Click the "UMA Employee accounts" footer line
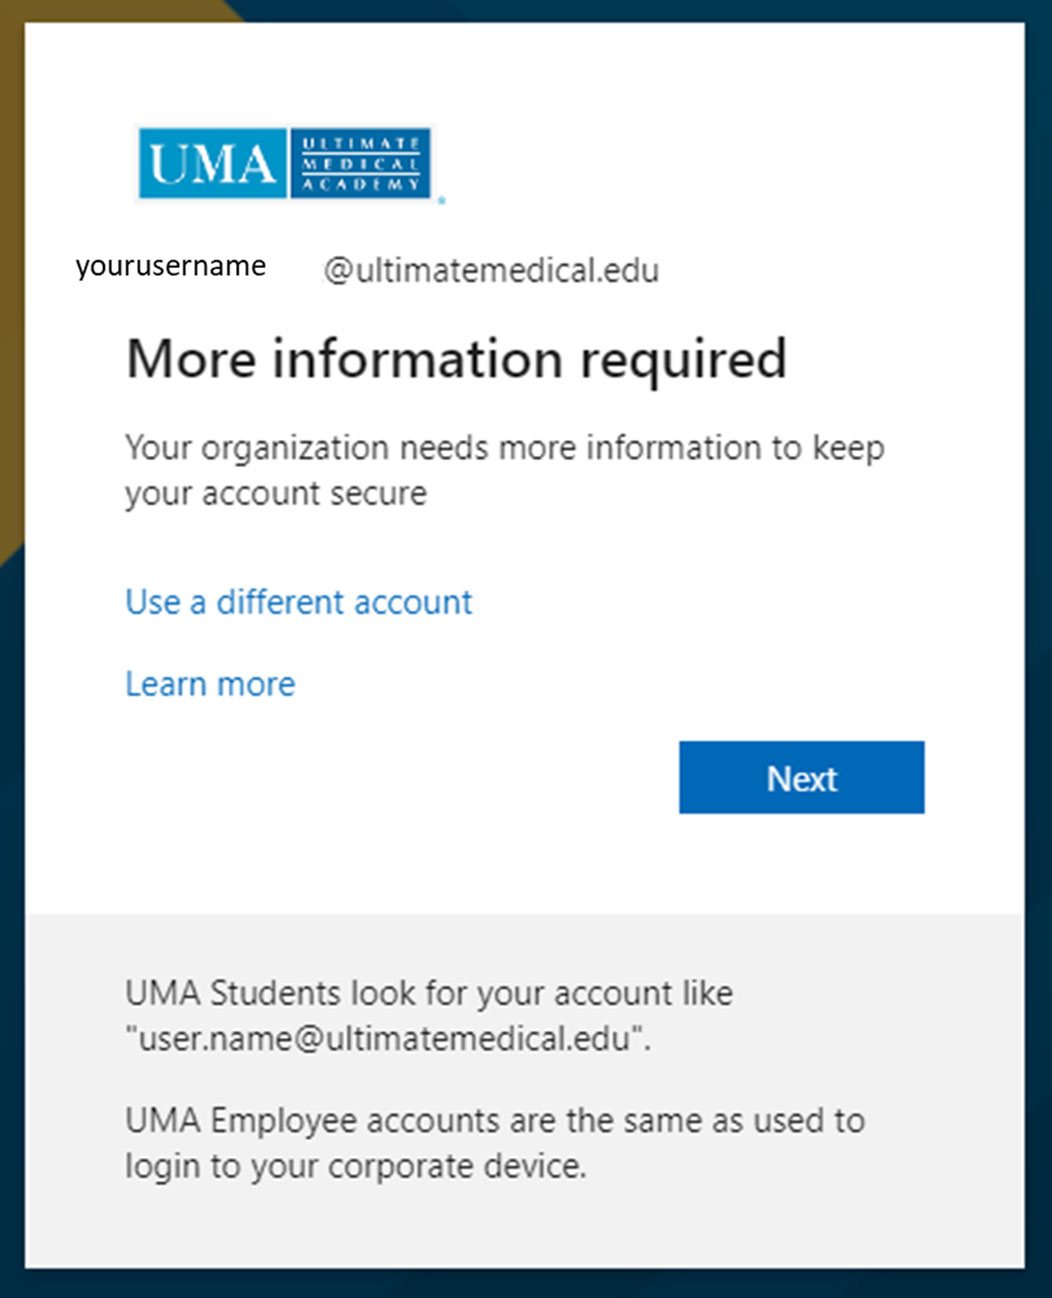The height and width of the screenshot is (1298, 1052). (x=494, y=1120)
